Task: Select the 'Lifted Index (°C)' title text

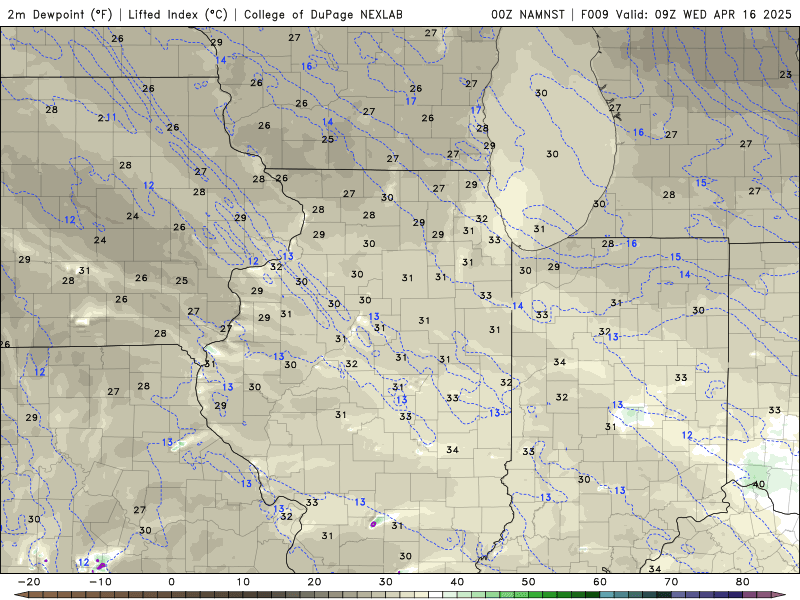Action: pos(178,15)
